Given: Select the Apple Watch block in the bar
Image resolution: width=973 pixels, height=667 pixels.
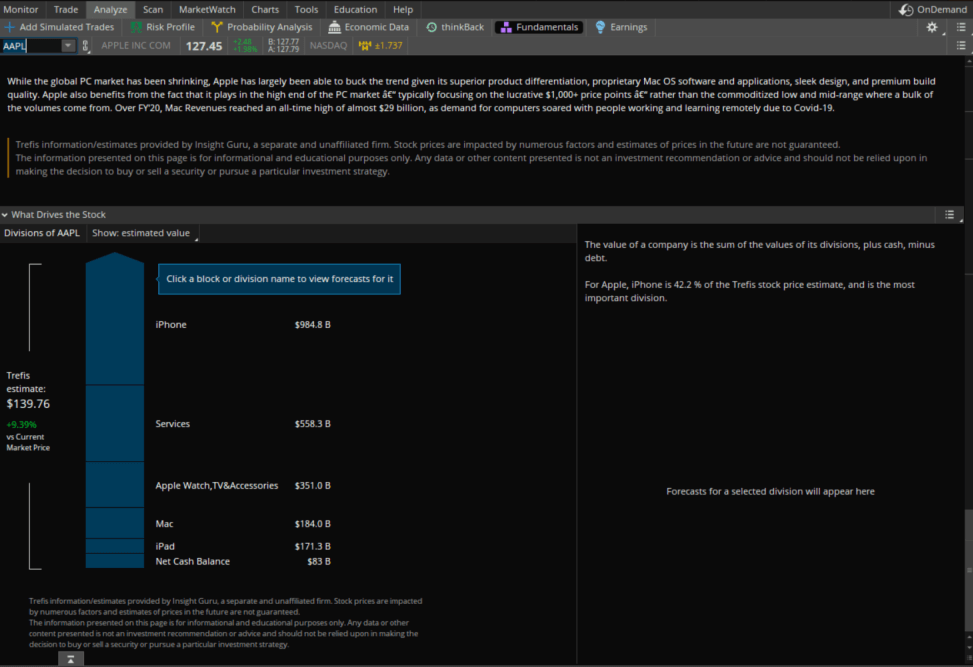Looking at the screenshot, I should [x=115, y=485].
